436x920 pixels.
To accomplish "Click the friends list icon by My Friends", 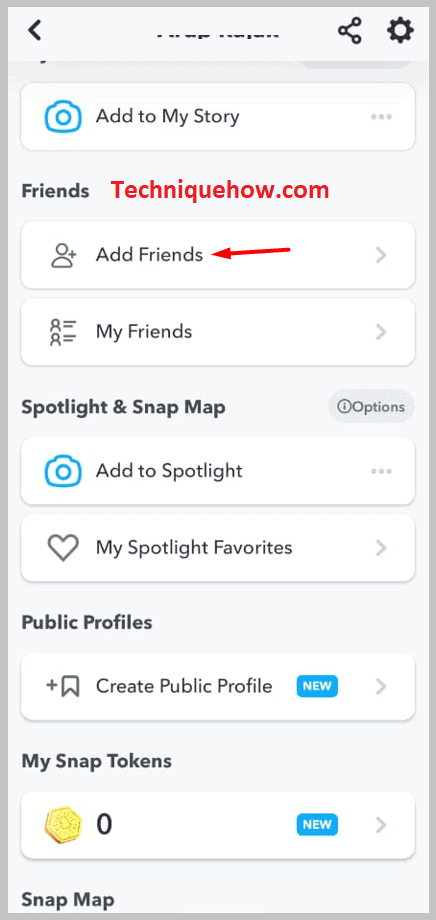I will [x=63, y=332].
